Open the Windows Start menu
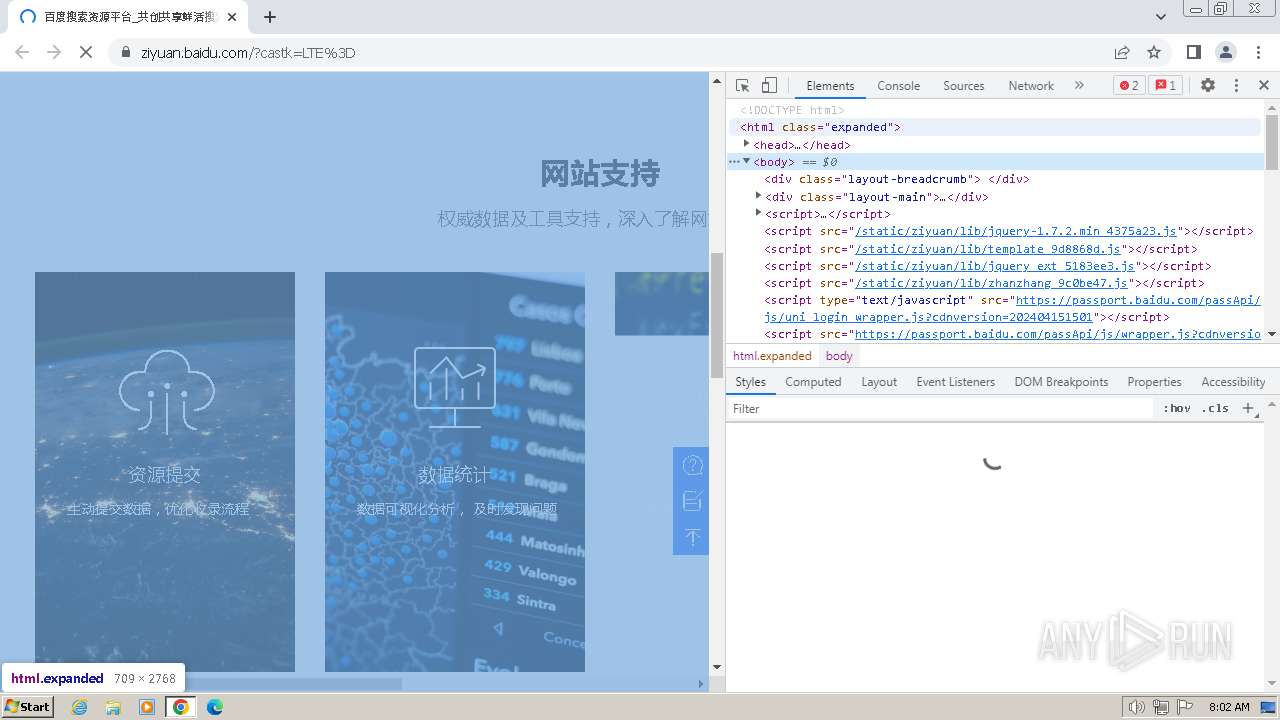This screenshot has height=720, width=1280. point(28,707)
